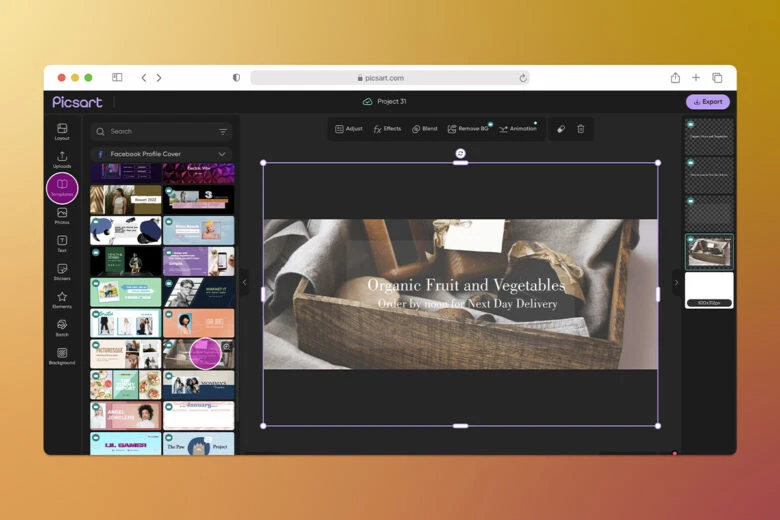This screenshot has height=520, width=780.
Task: Collapse the templates panel with left arrow
Action: tap(244, 283)
